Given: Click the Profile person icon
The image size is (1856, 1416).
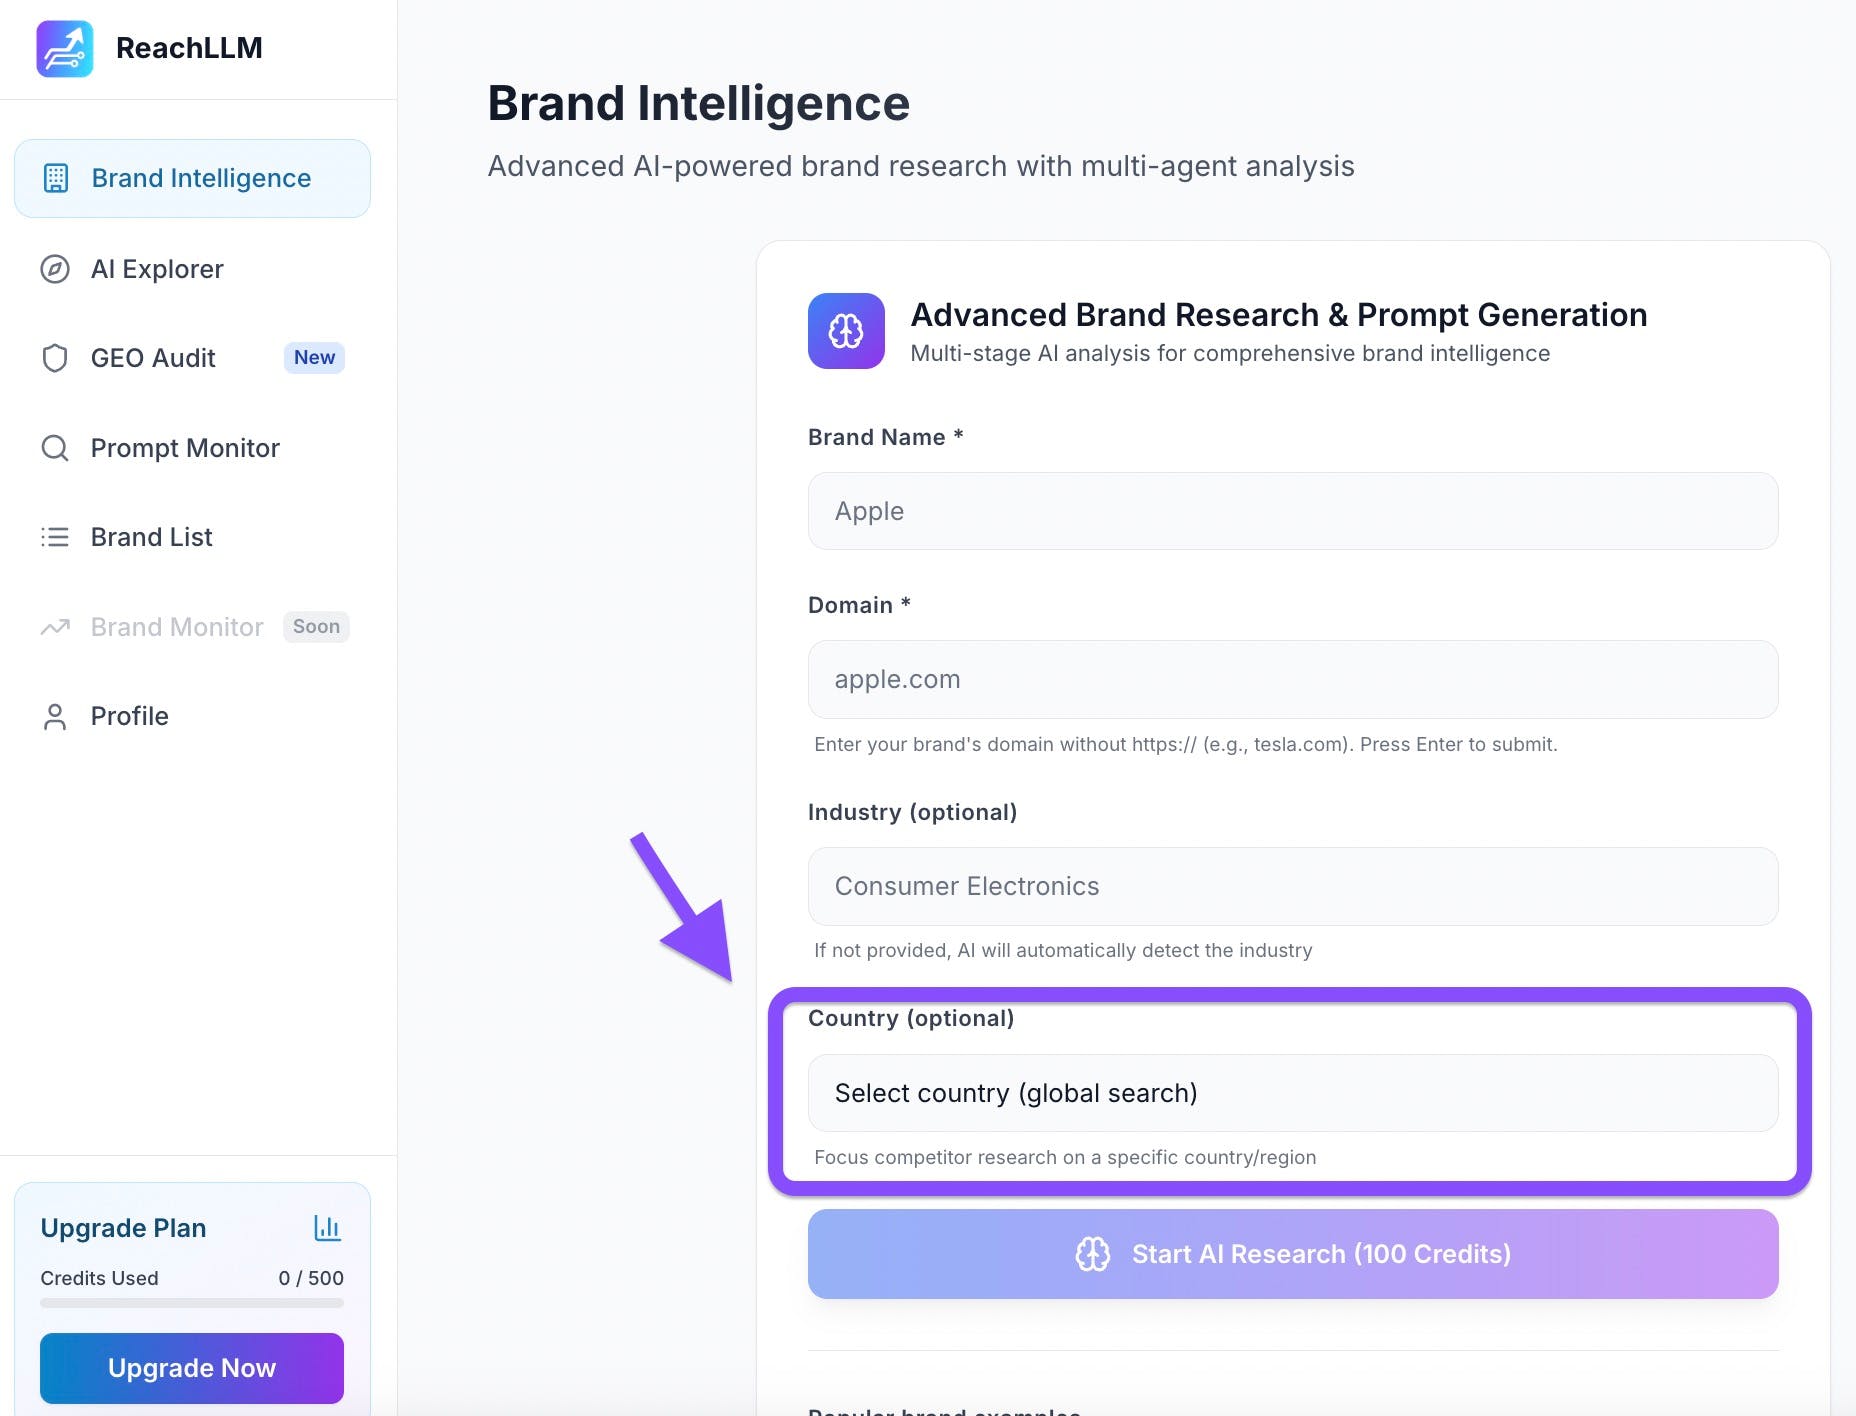Looking at the screenshot, I should (55, 716).
